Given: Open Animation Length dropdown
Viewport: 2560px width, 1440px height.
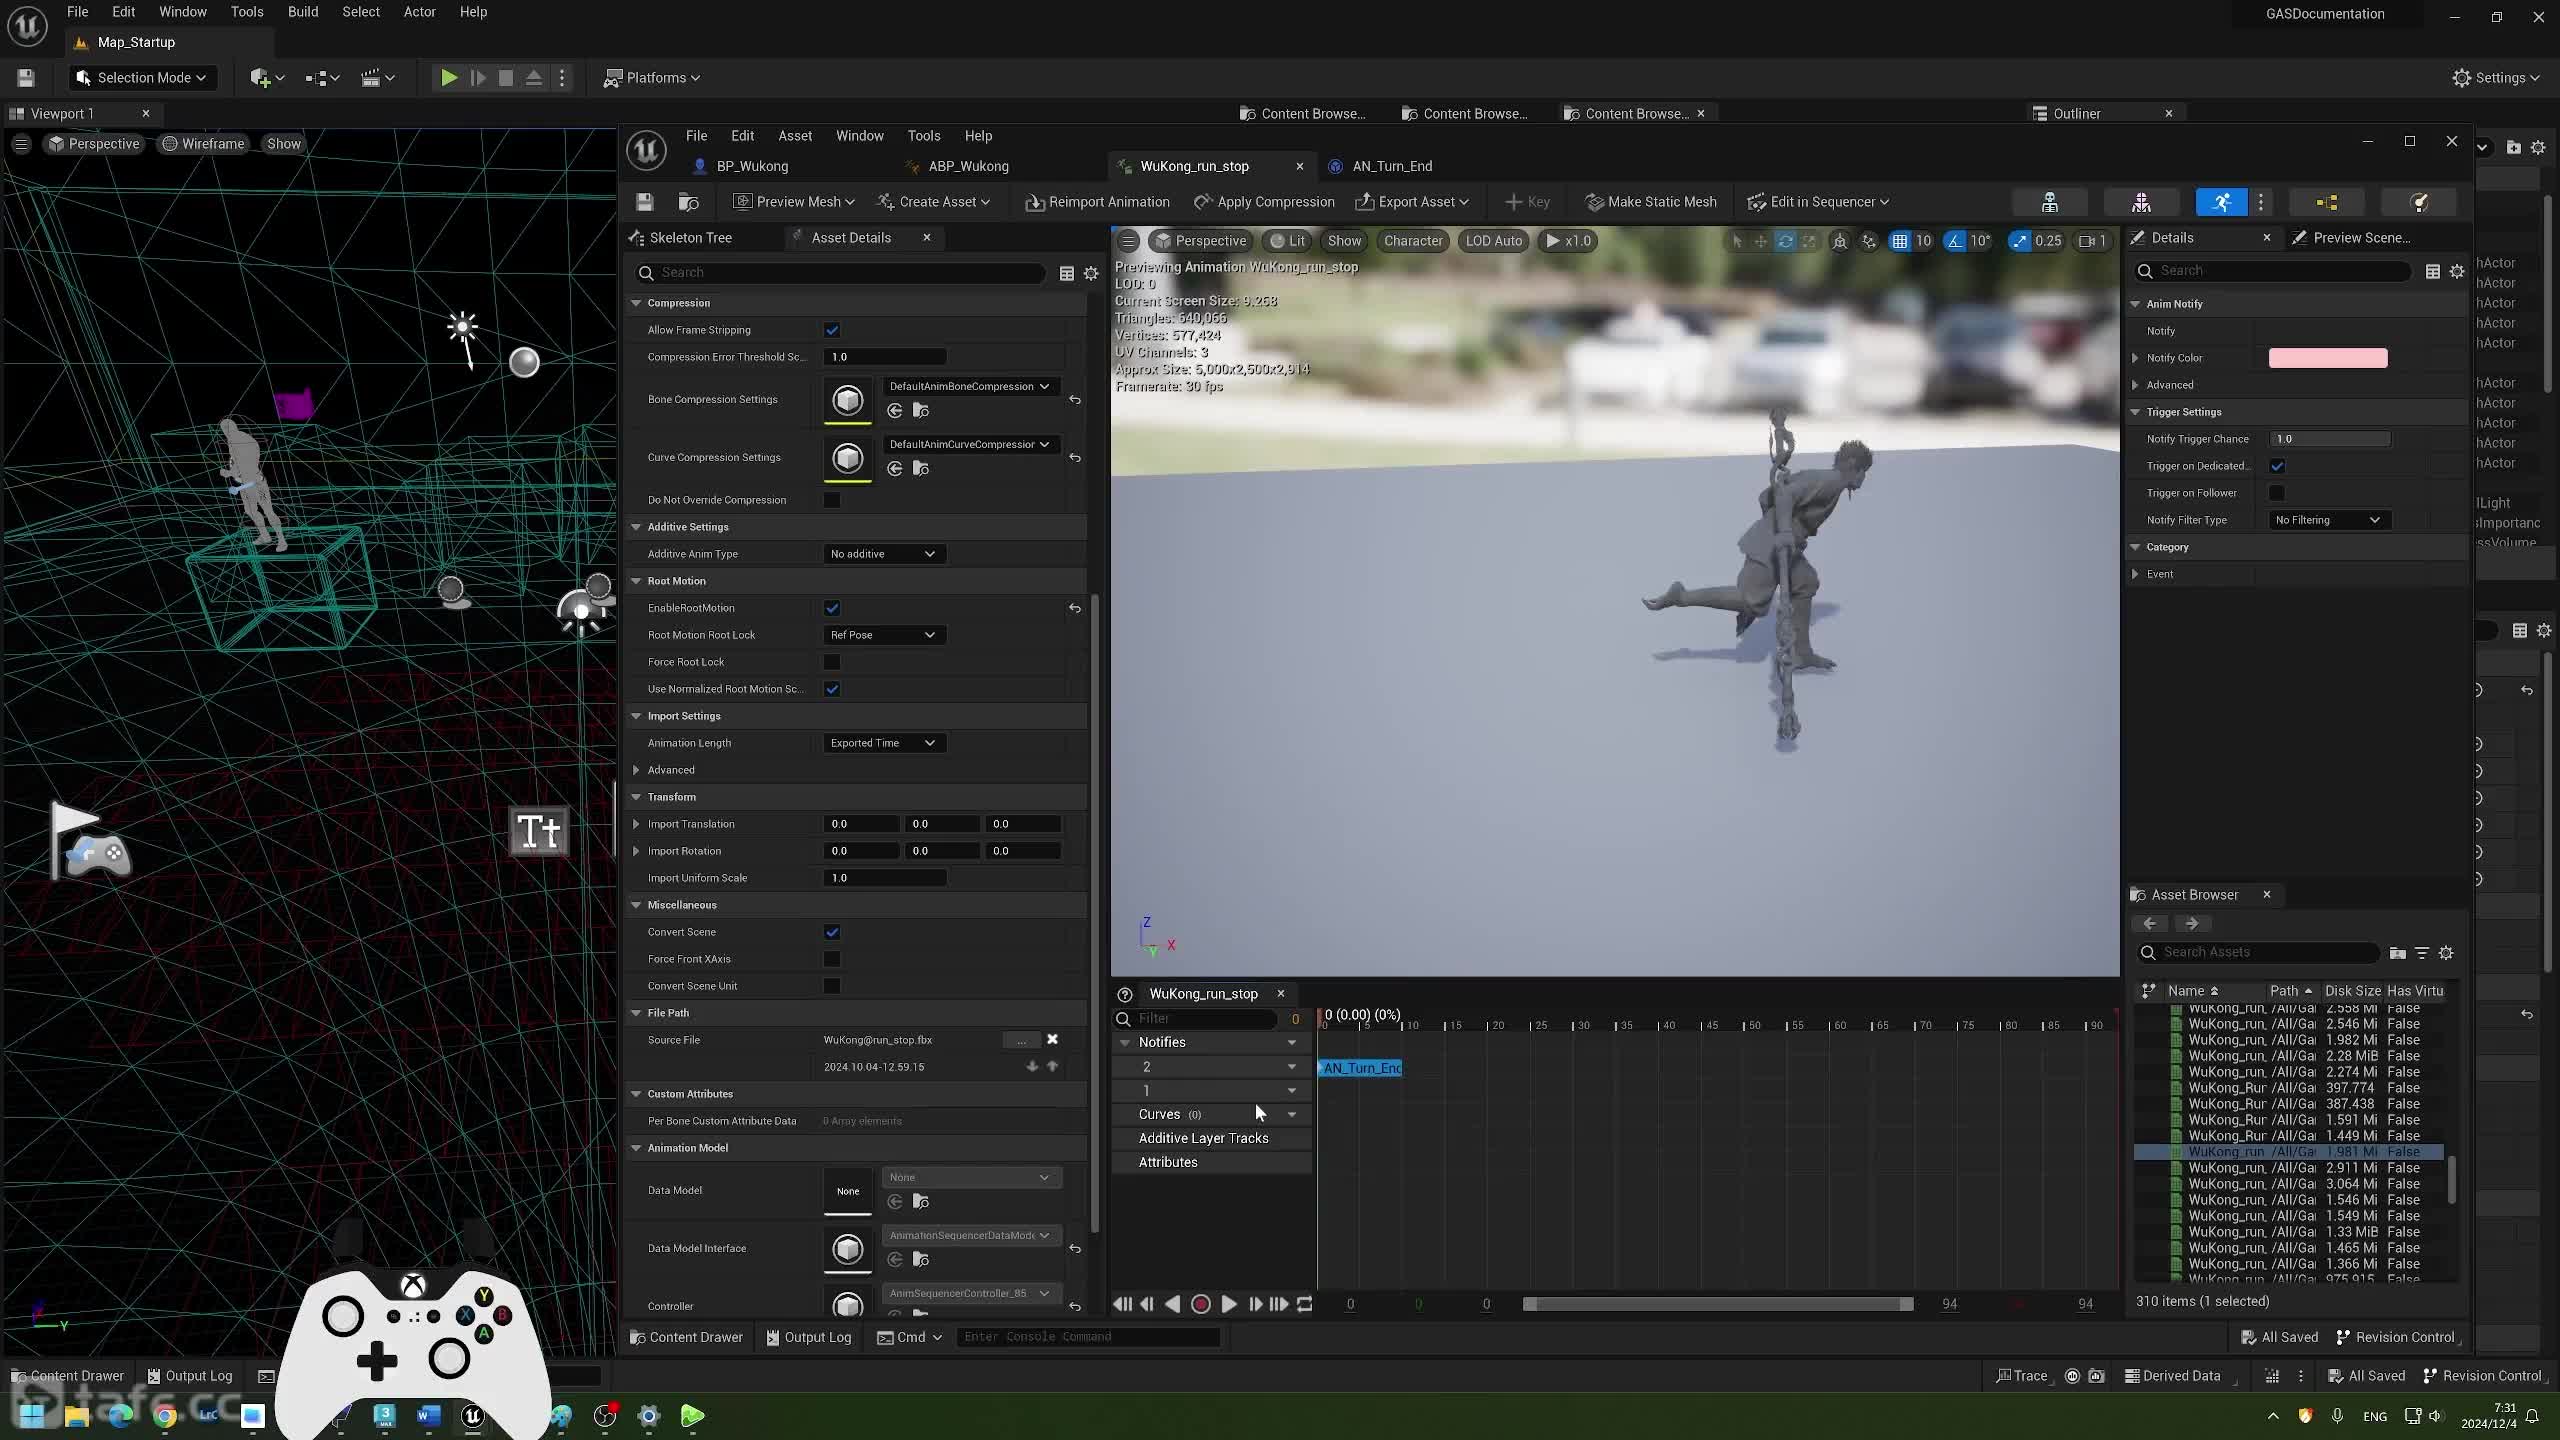Looking at the screenshot, I should (x=883, y=743).
